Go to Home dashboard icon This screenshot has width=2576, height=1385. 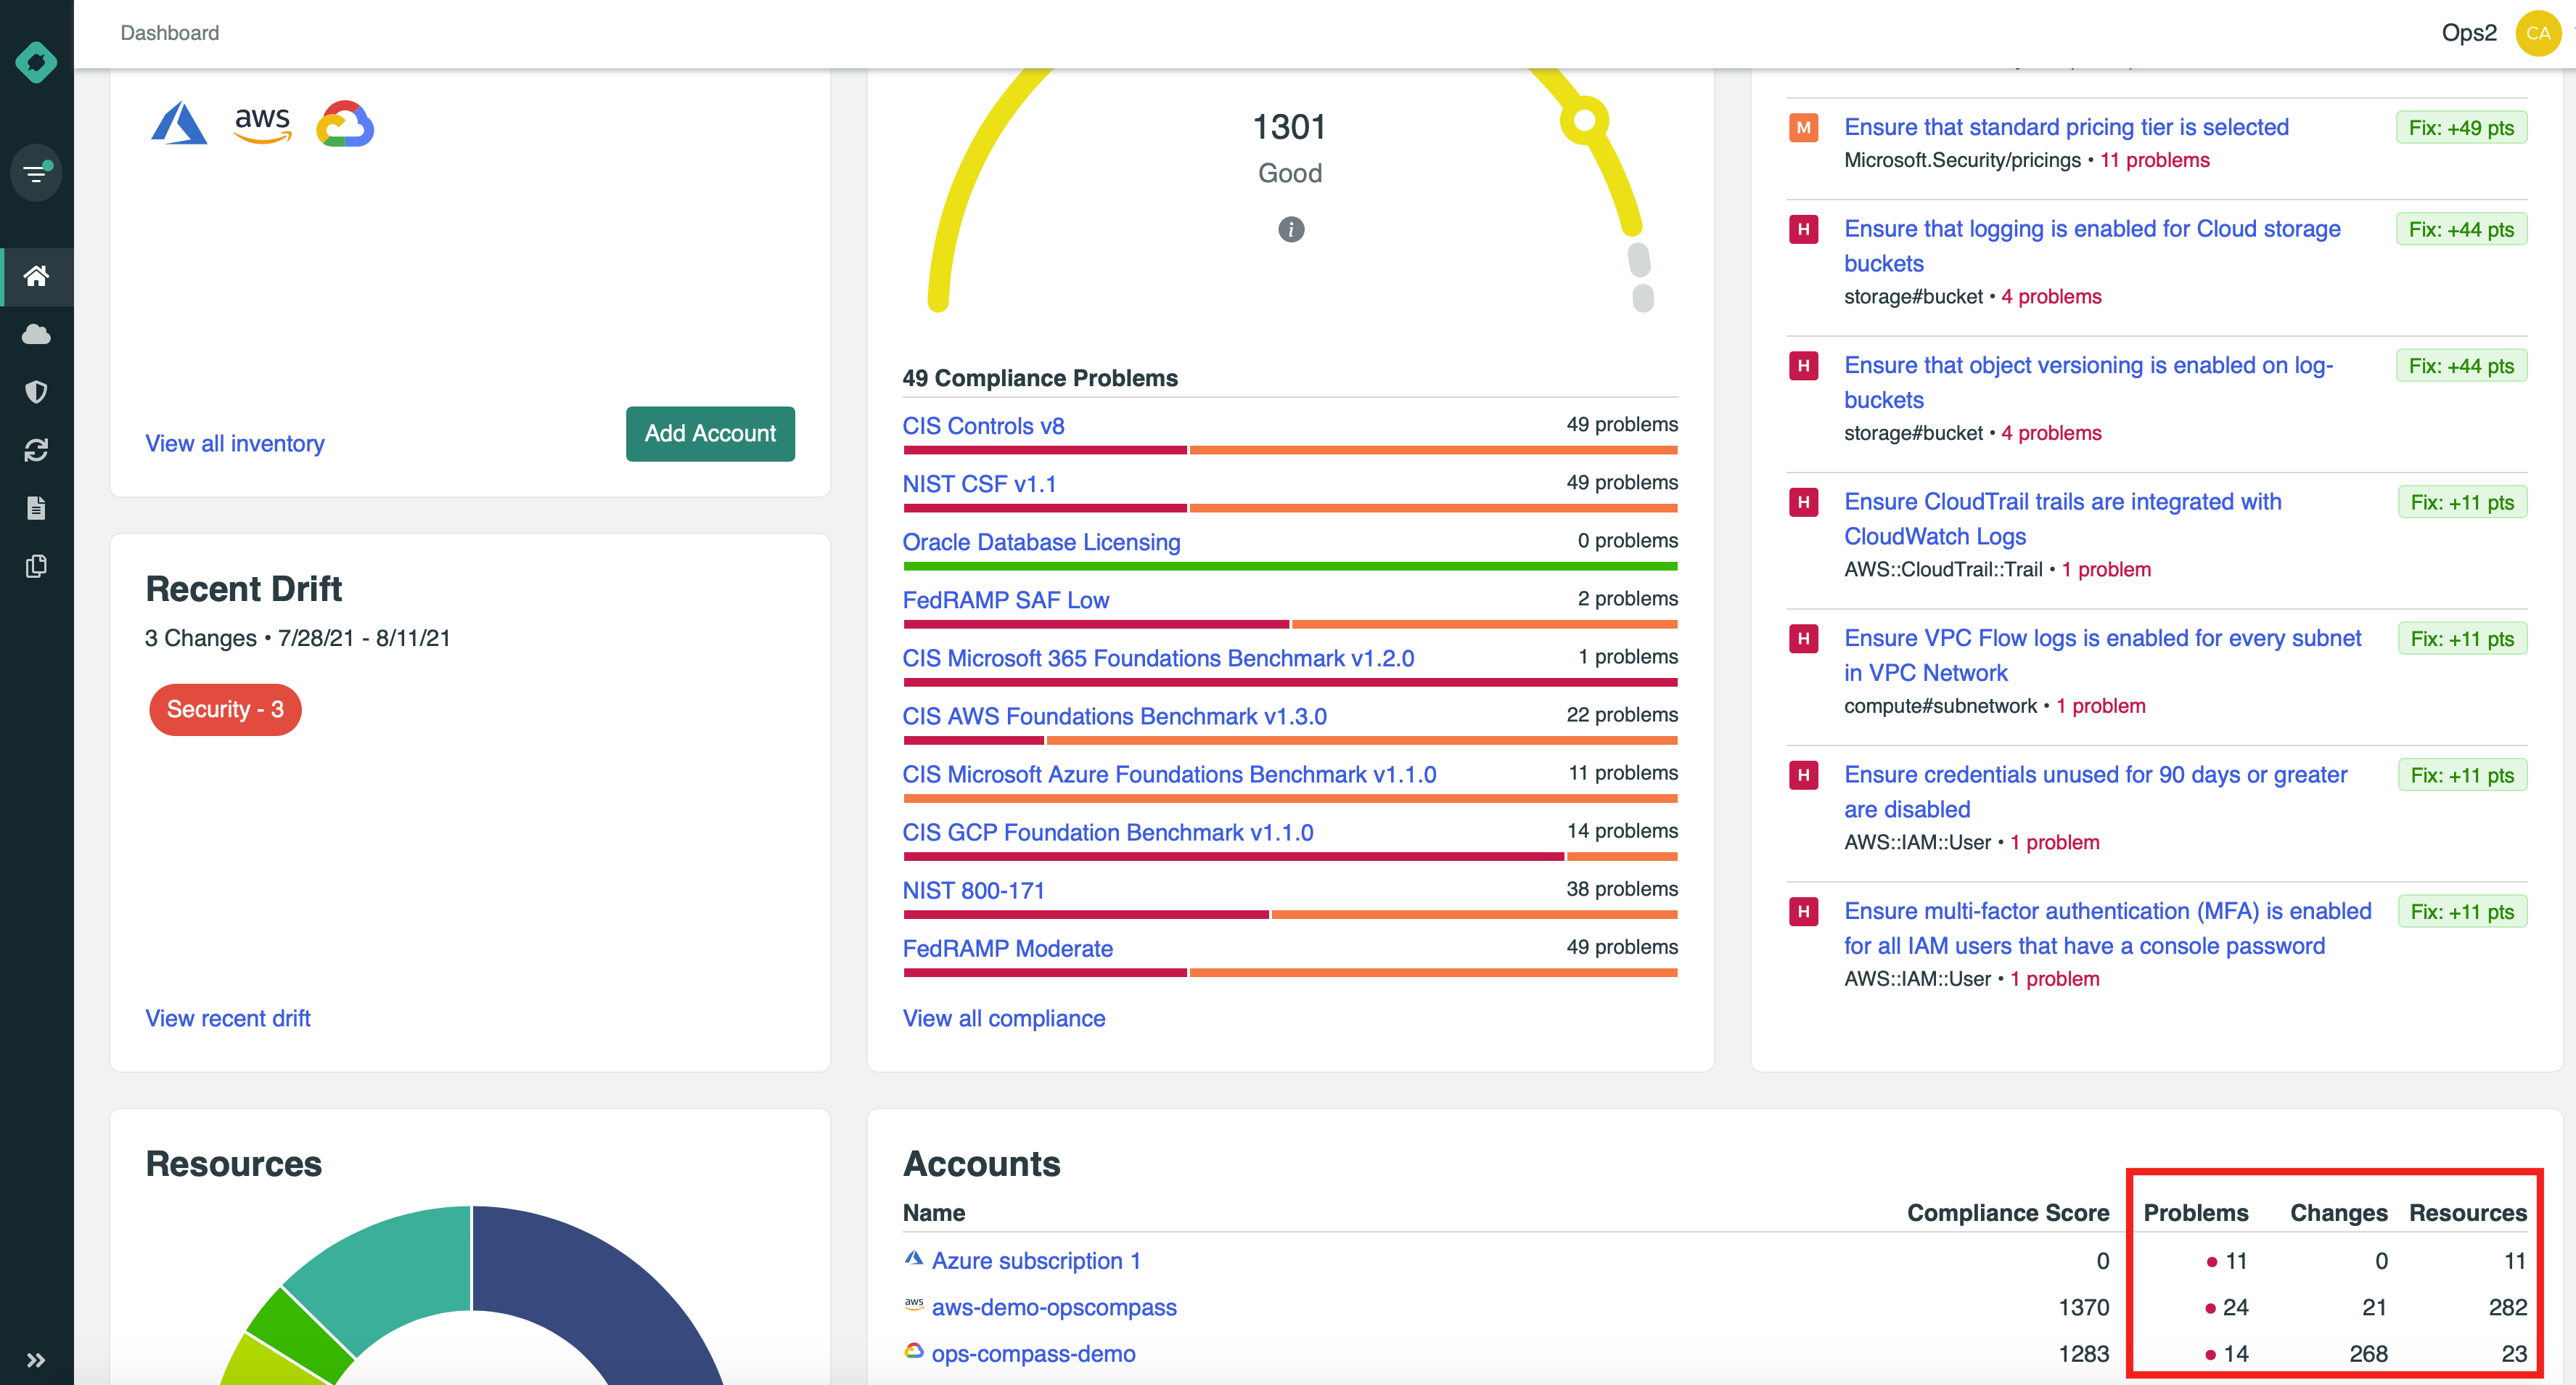36,276
